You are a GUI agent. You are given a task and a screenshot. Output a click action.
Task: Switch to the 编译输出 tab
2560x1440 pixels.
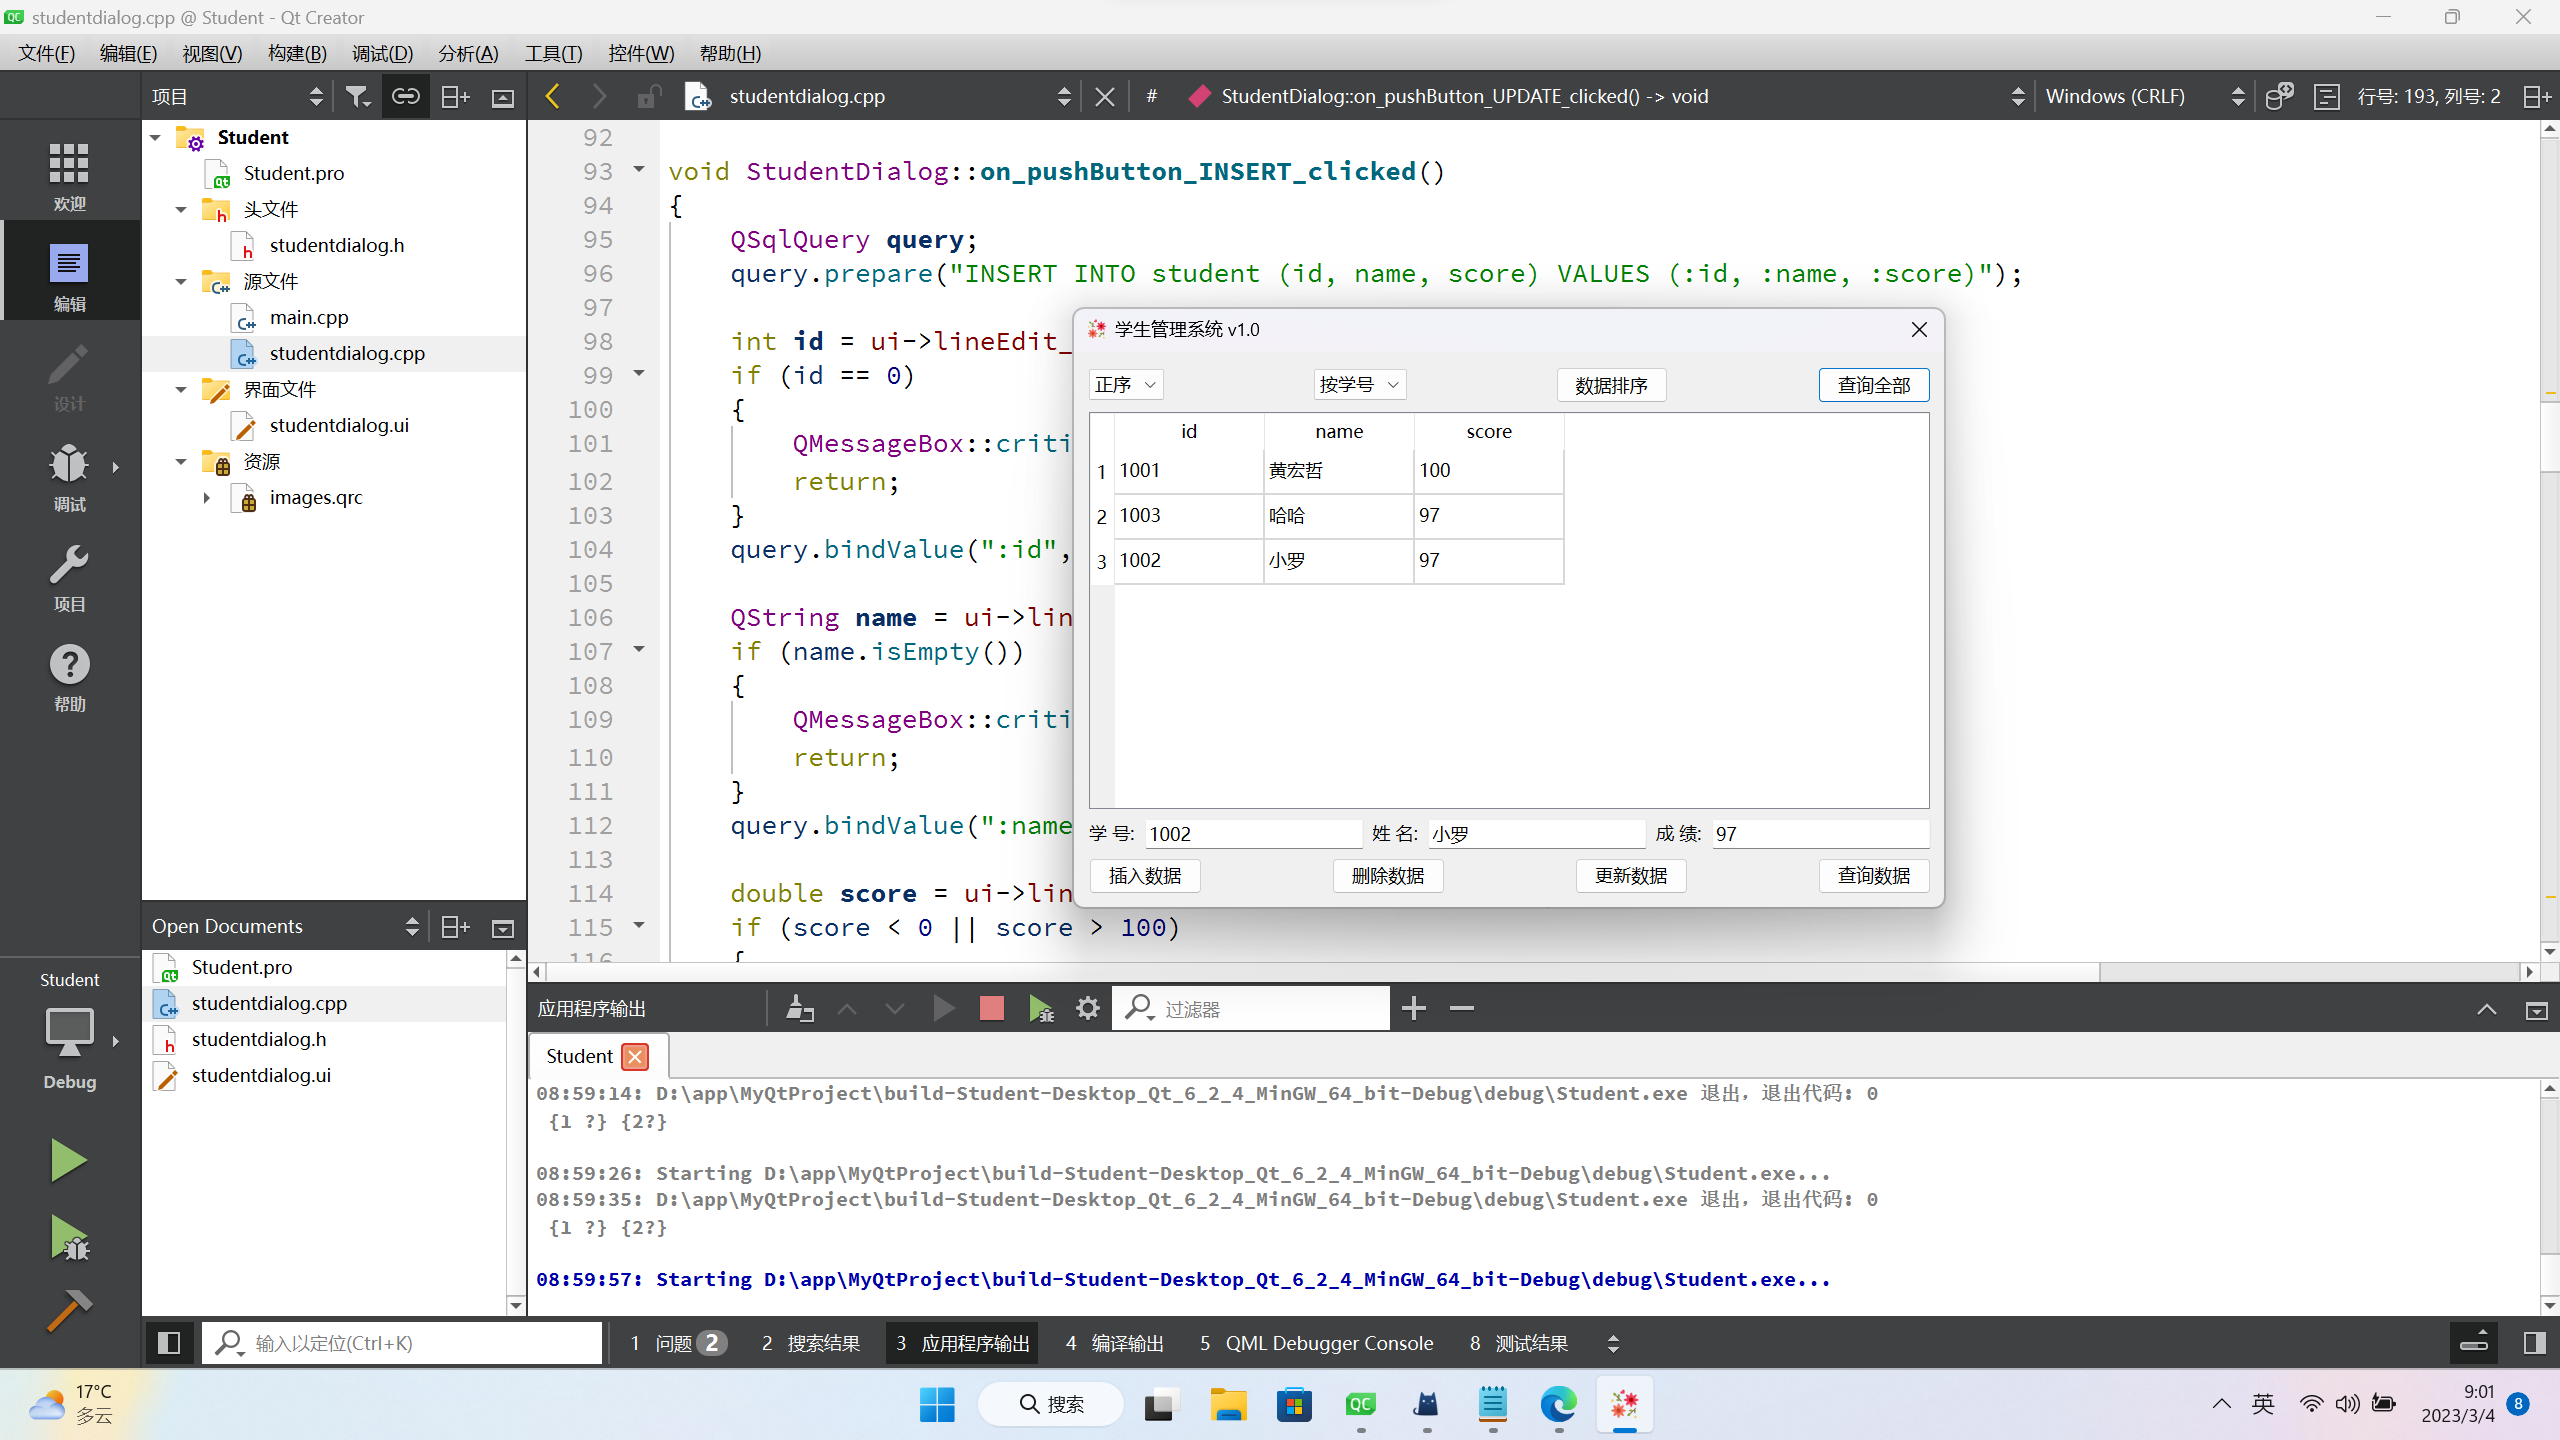coord(1115,1343)
